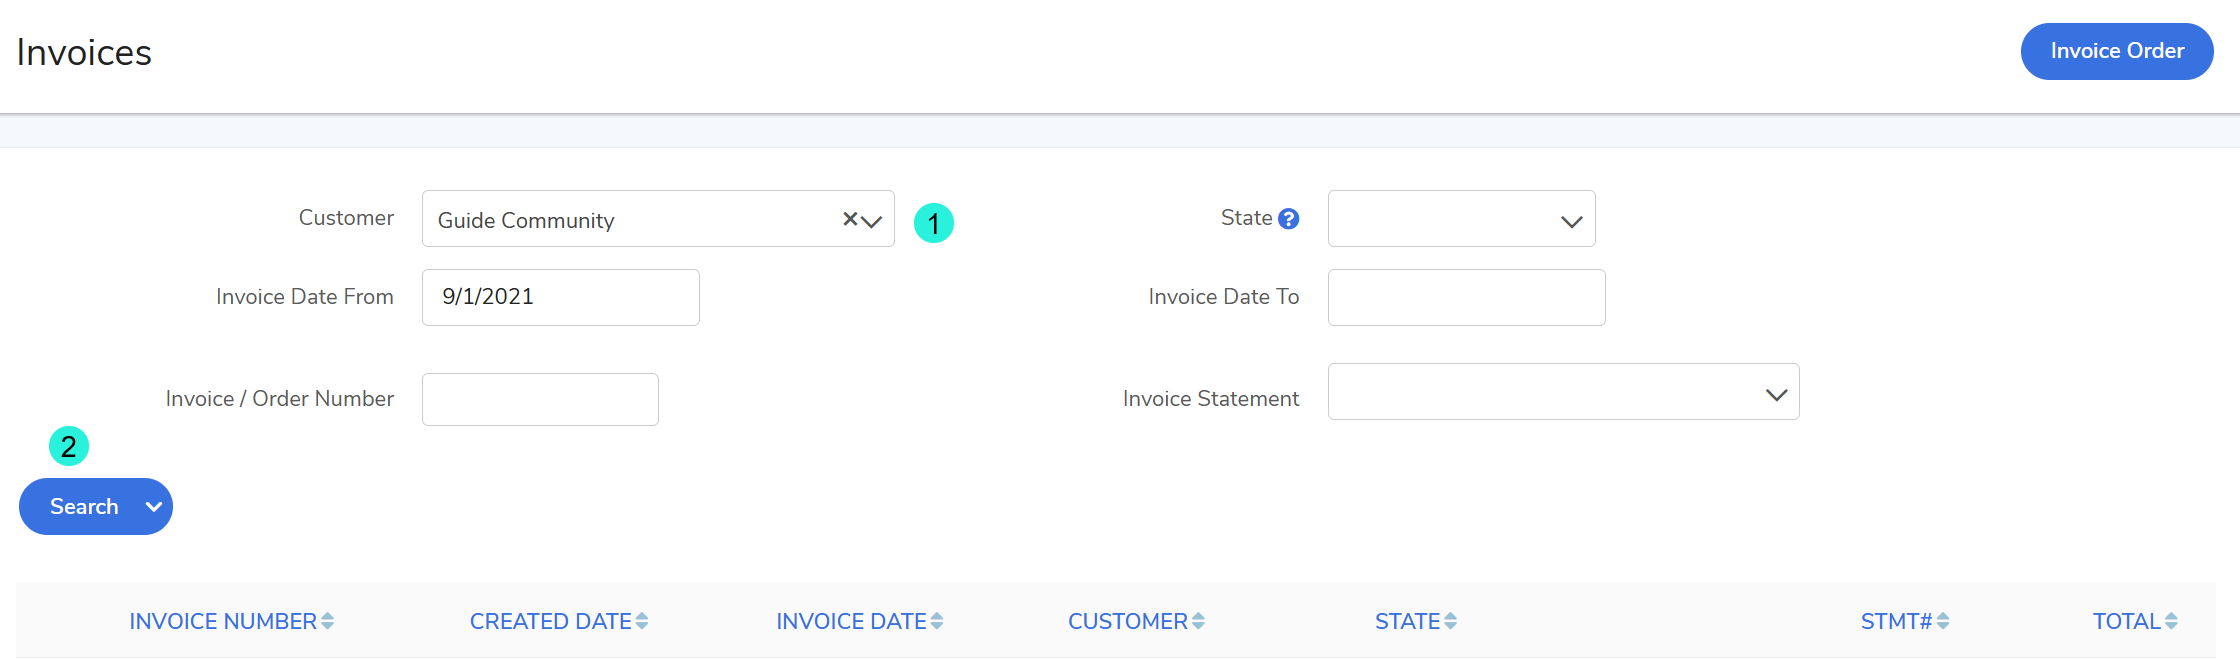Click the Total column sort arrows icon
Image resolution: width=2240 pixels, height=660 pixels.
pos(2171,622)
